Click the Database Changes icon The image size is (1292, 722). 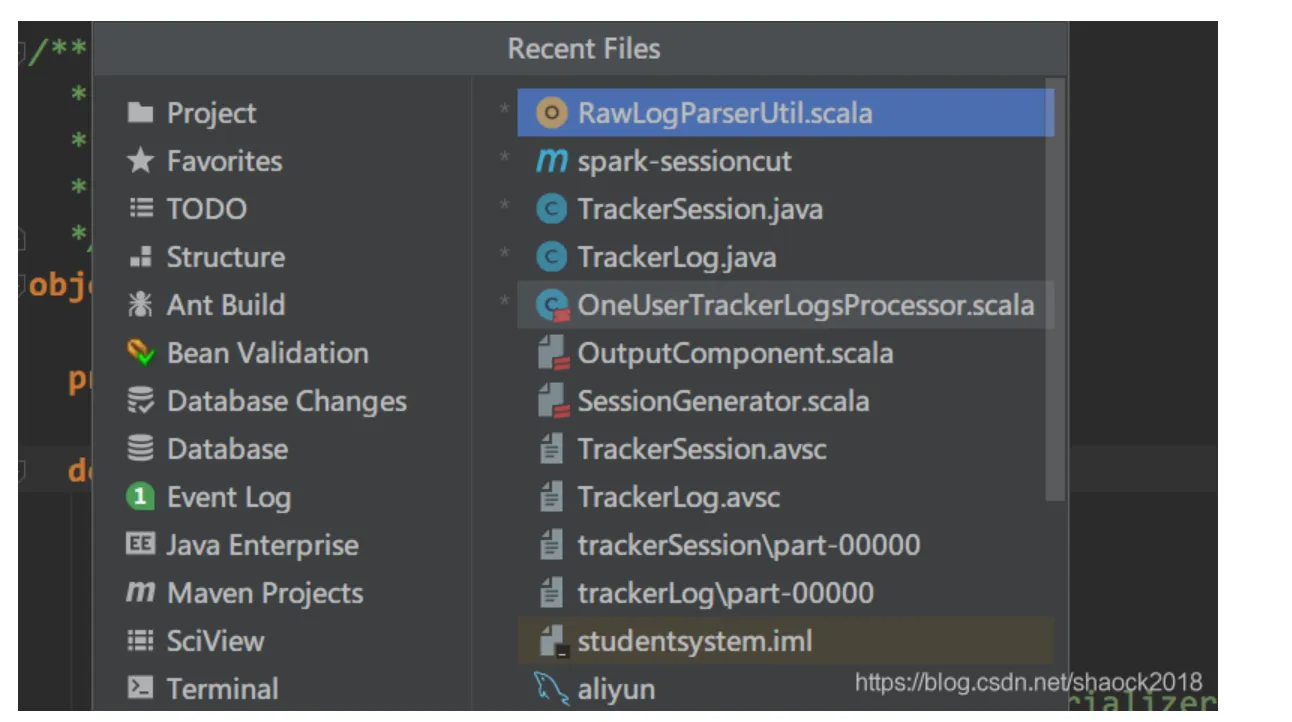pyautogui.click(x=141, y=401)
